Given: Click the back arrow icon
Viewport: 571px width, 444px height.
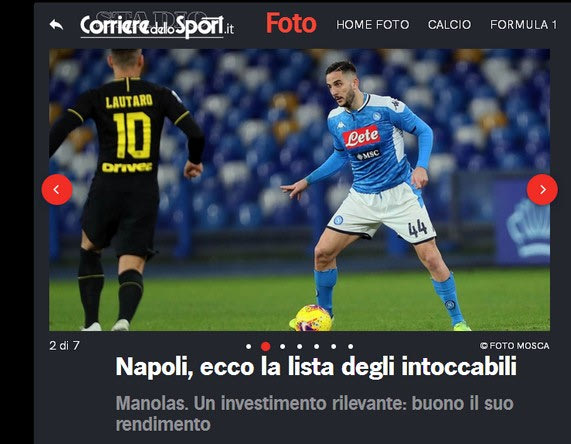Looking at the screenshot, I should [56, 25].
